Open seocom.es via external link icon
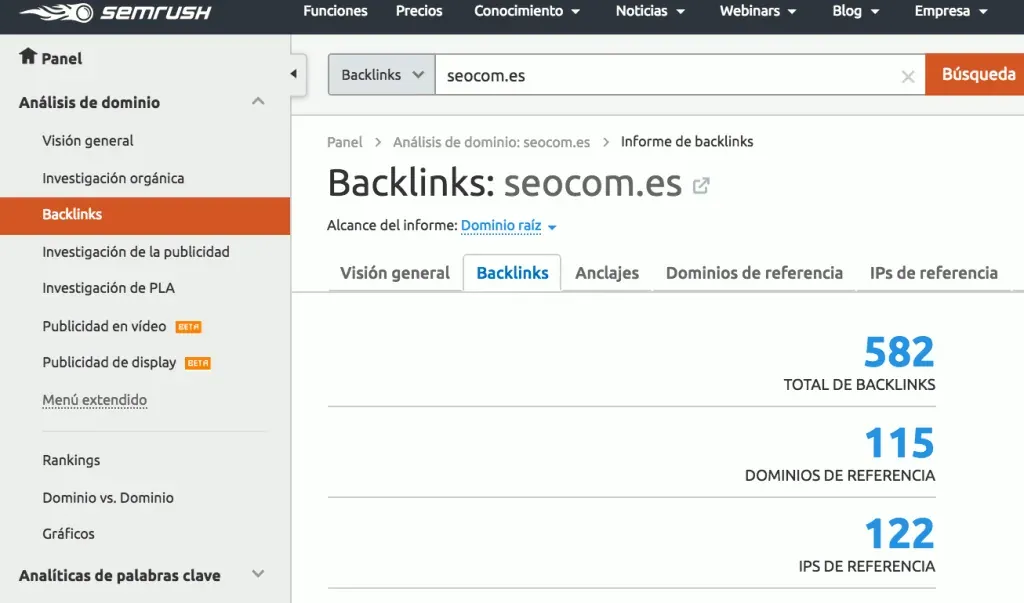This screenshot has width=1024, height=603. click(x=701, y=186)
